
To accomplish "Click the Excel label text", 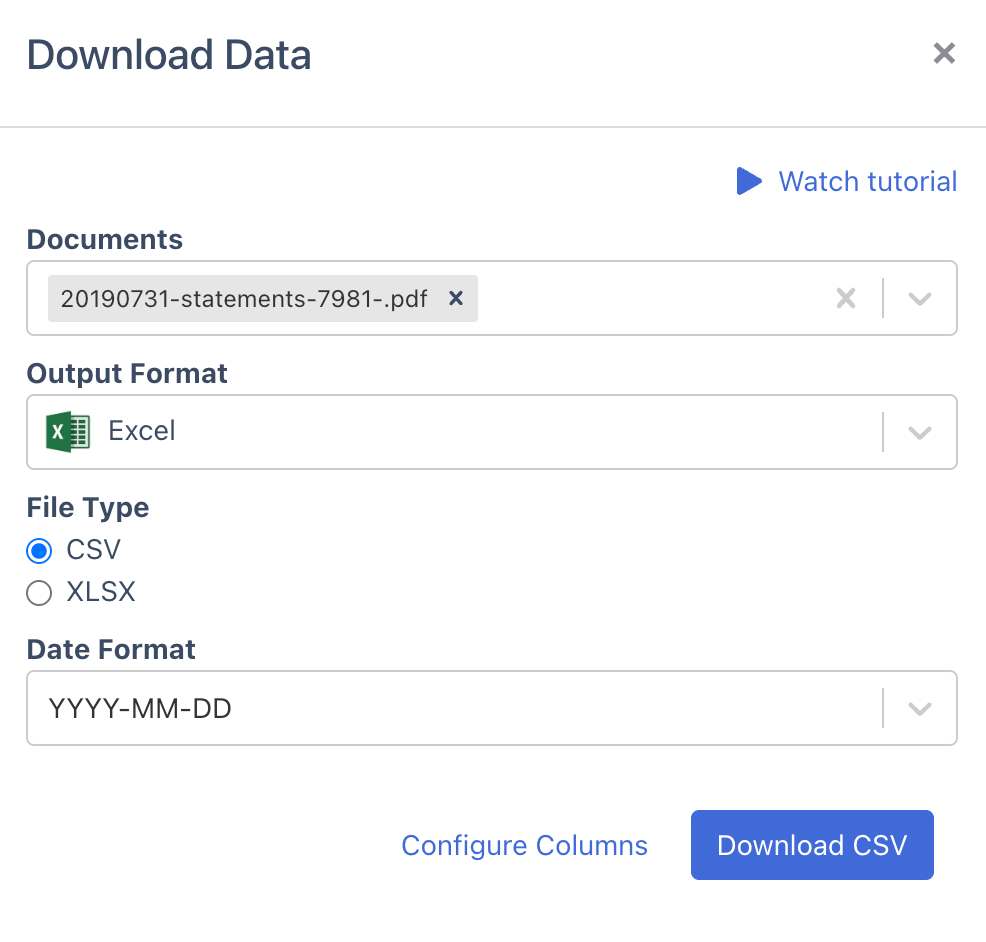I will (x=141, y=431).
